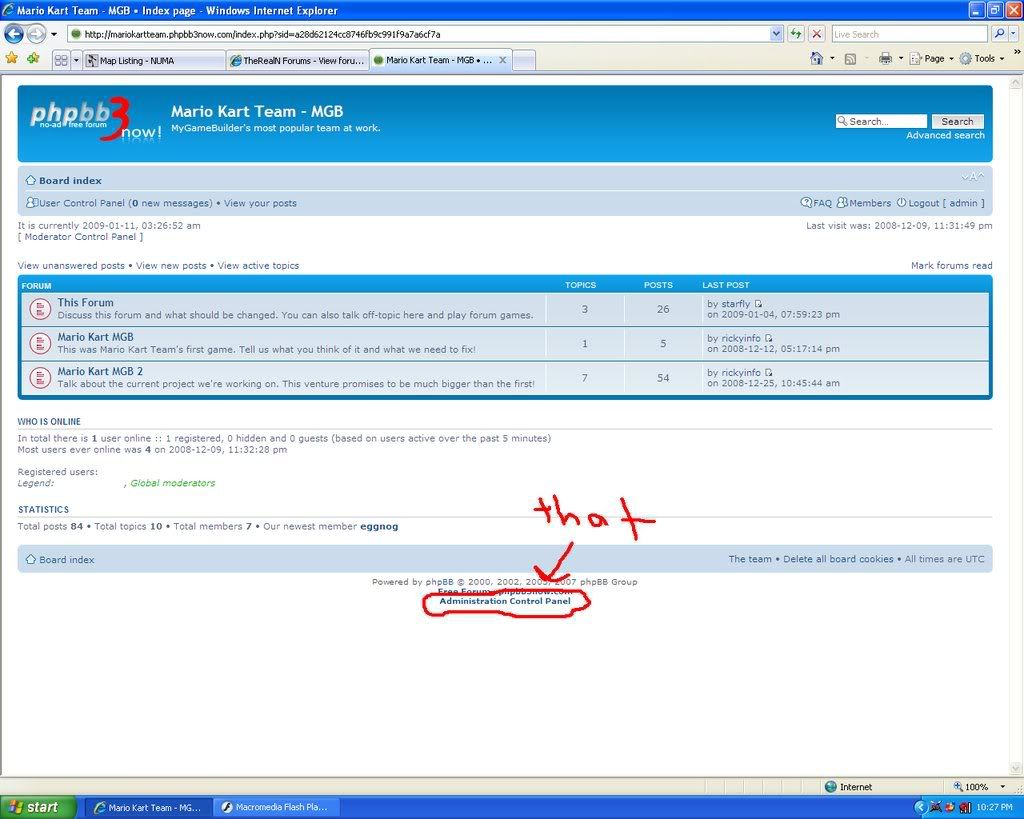Image resolution: width=1024 pixels, height=819 pixels.
Task: Click the This Forum unread posts icon
Action: click(x=40, y=309)
